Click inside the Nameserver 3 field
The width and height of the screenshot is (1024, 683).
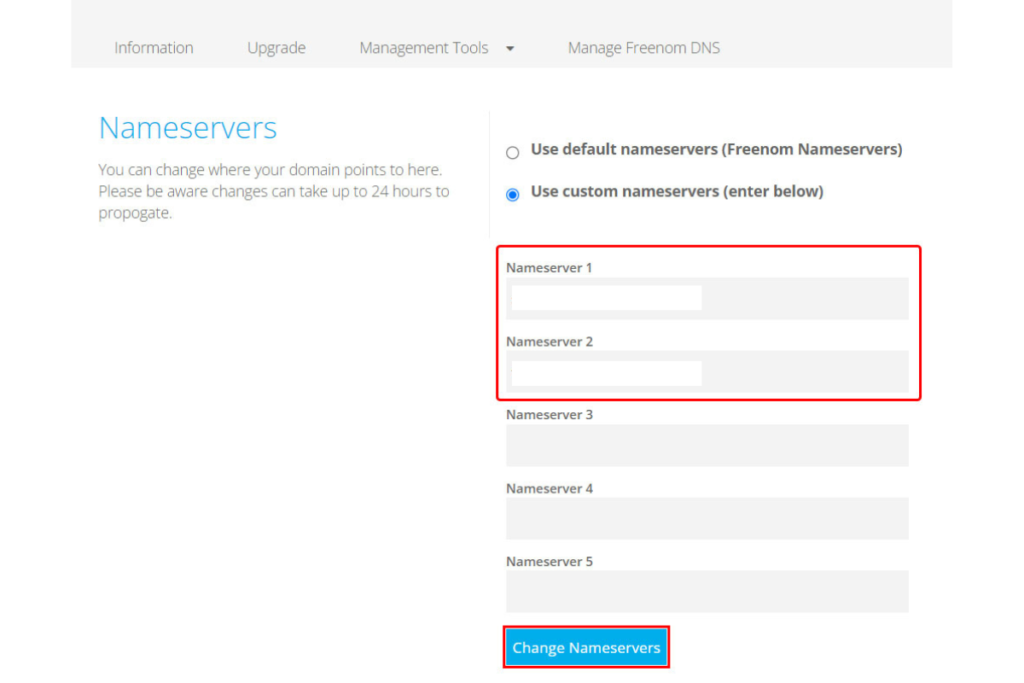[x=706, y=445]
